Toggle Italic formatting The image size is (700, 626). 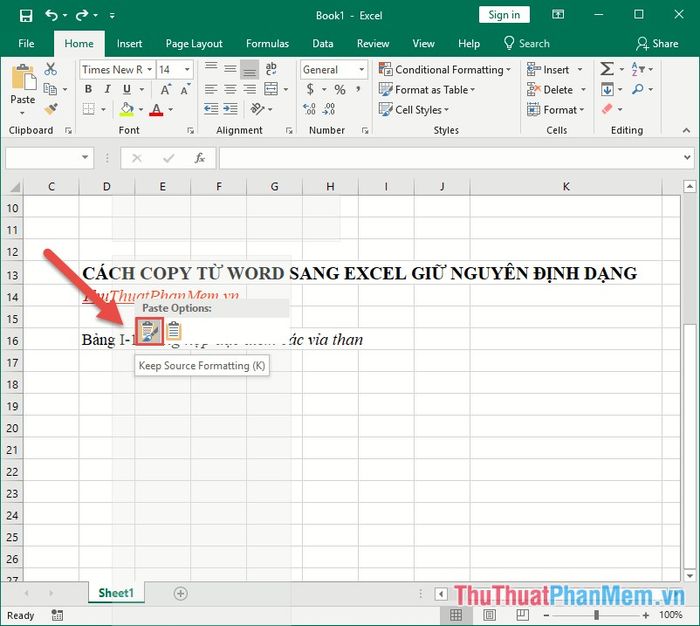tap(108, 89)
